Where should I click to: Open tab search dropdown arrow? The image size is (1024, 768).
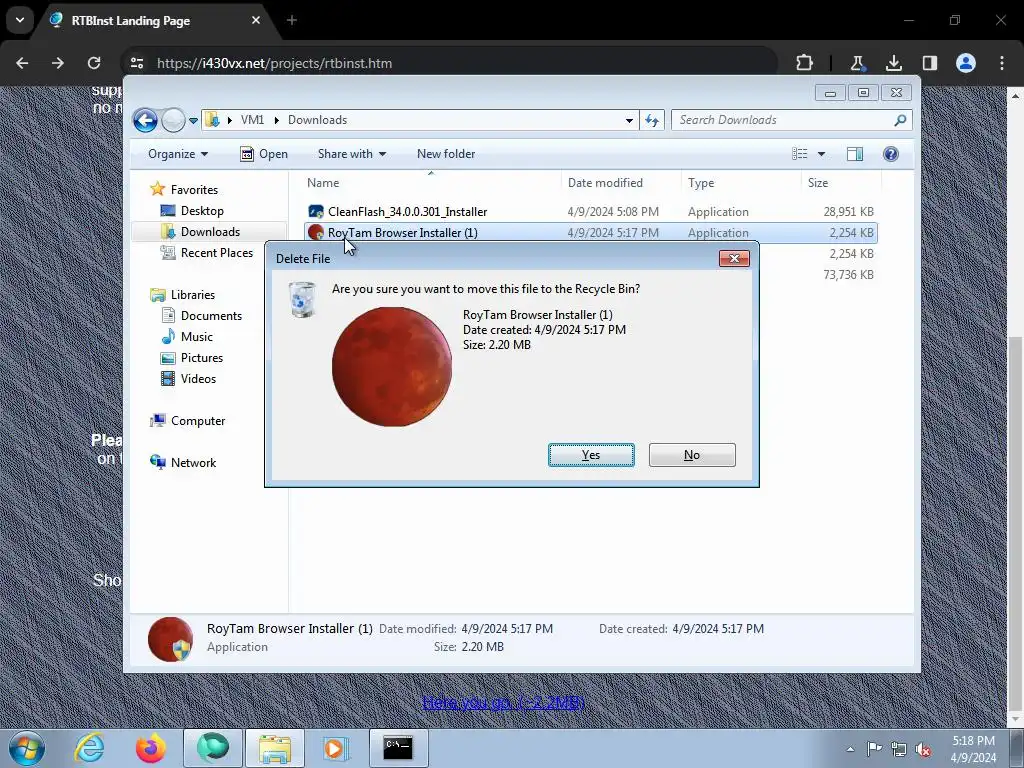coord(20,20)
